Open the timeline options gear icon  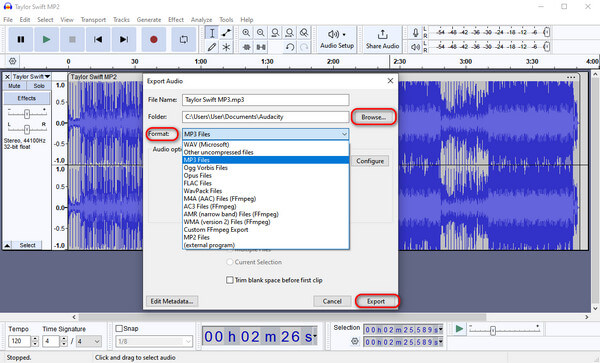coord(12,61)
